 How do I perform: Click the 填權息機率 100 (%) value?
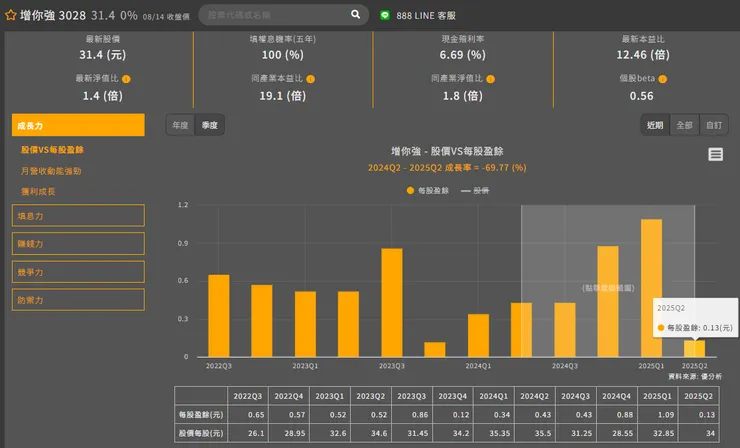(x=283, y=55)
